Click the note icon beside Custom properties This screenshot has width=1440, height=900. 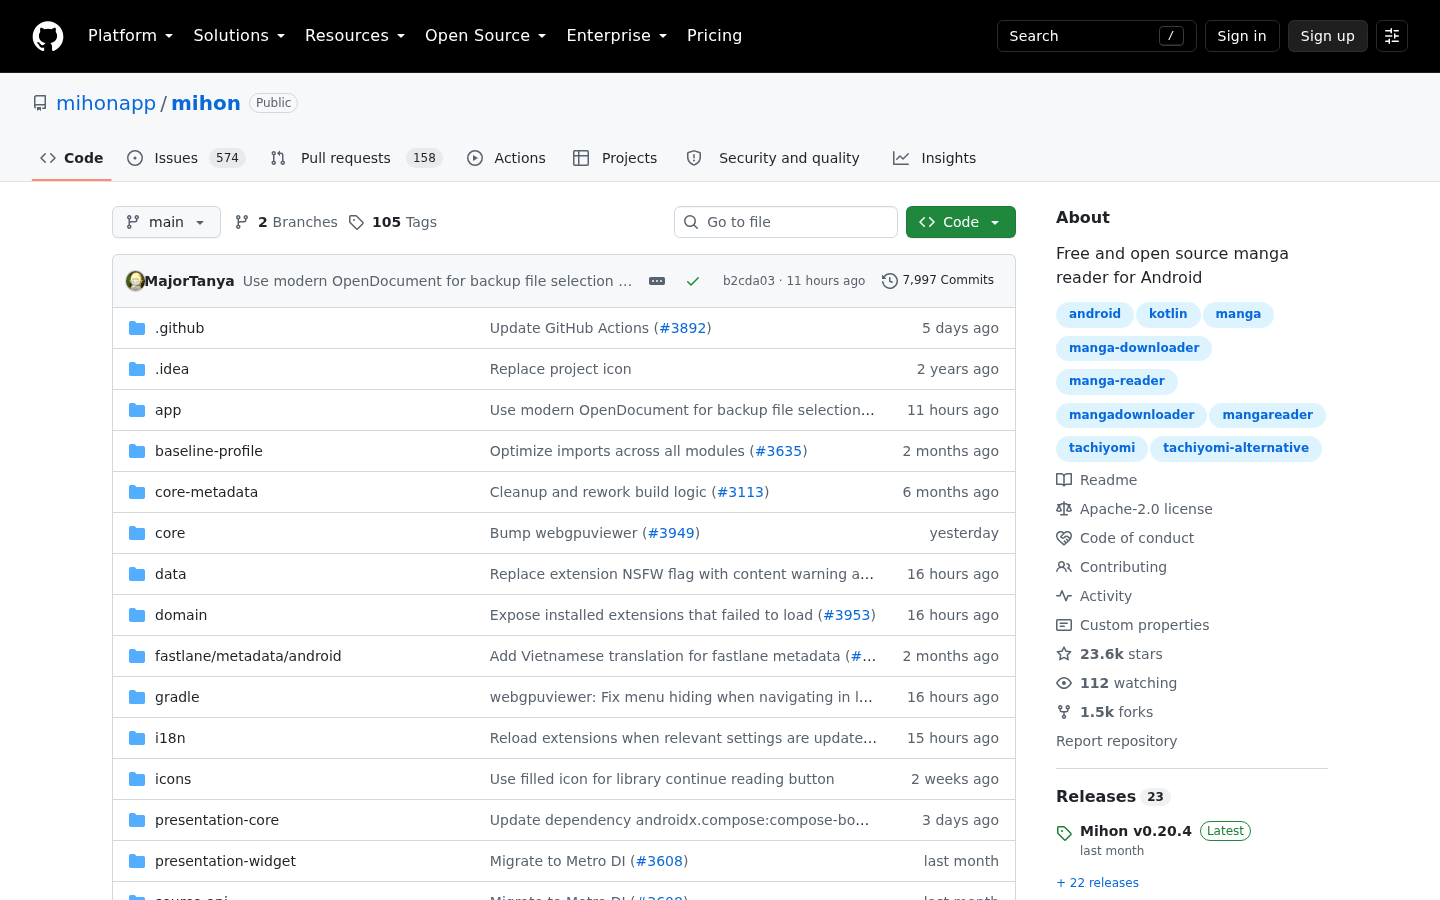point(1064,625)
